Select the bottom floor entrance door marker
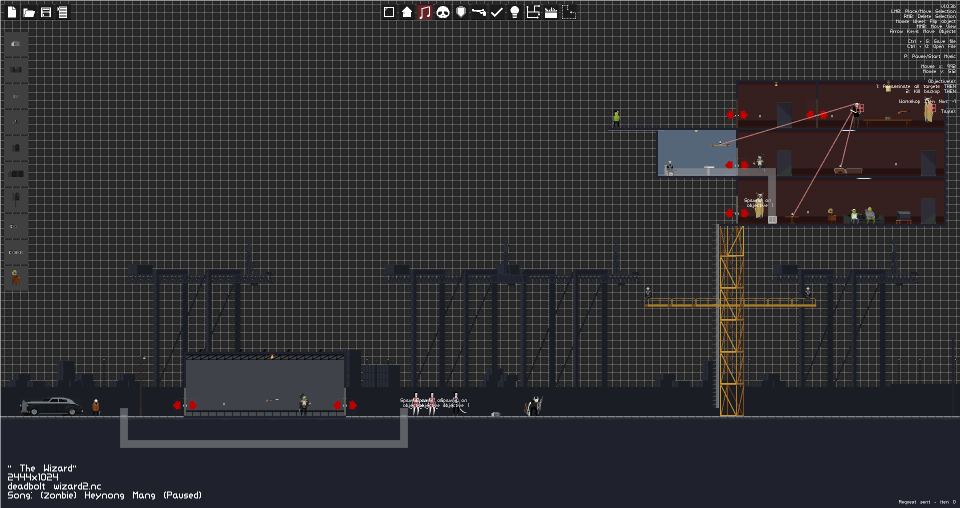The image size is (960, 508). (737, 214)
